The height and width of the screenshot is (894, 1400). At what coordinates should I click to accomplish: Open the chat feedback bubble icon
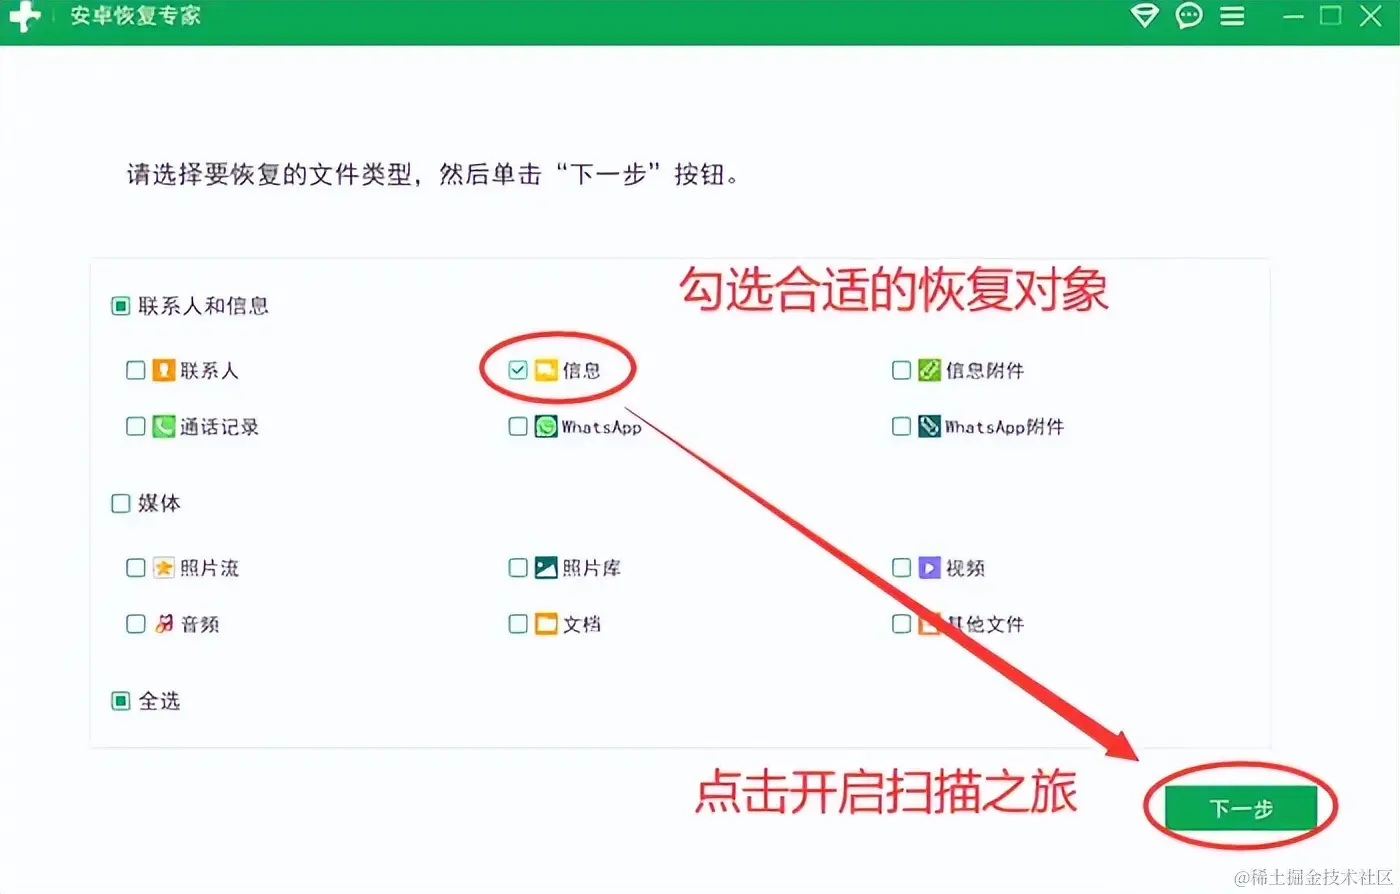pos(1189,16)
